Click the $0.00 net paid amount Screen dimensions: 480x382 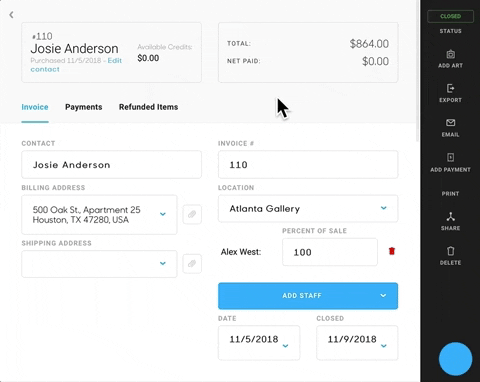(375, 61)
